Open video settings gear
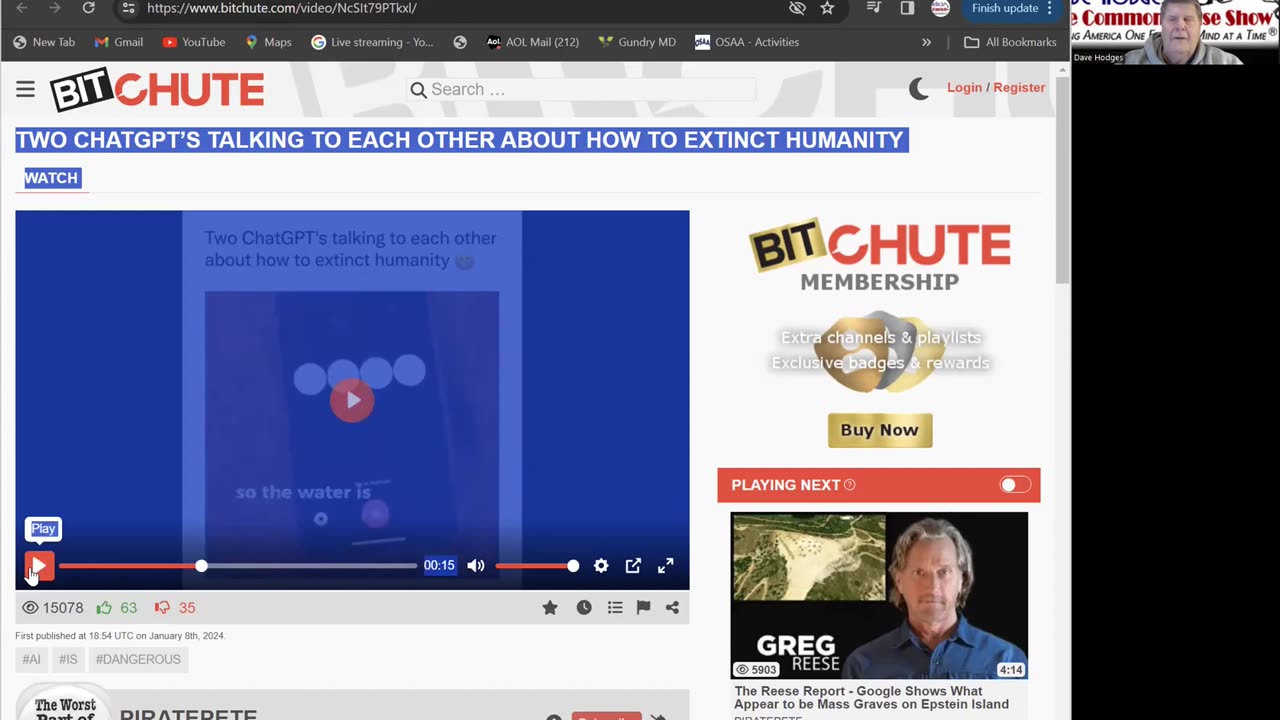 tap(601, 566)
